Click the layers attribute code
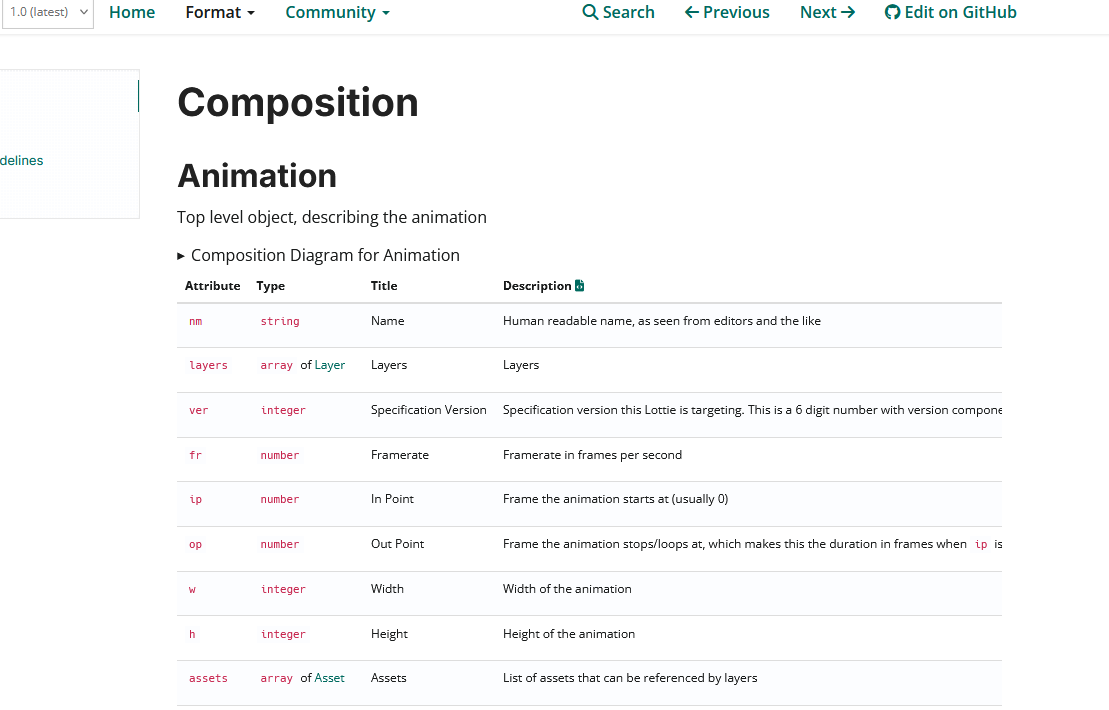The height and width of the screenshot is (710, 1109). [208, 365]
